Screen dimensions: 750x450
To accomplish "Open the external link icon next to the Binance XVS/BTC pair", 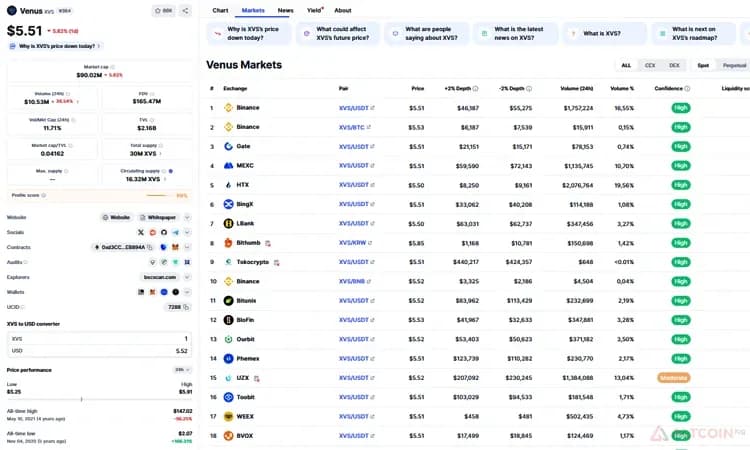I will pos(368,128).
